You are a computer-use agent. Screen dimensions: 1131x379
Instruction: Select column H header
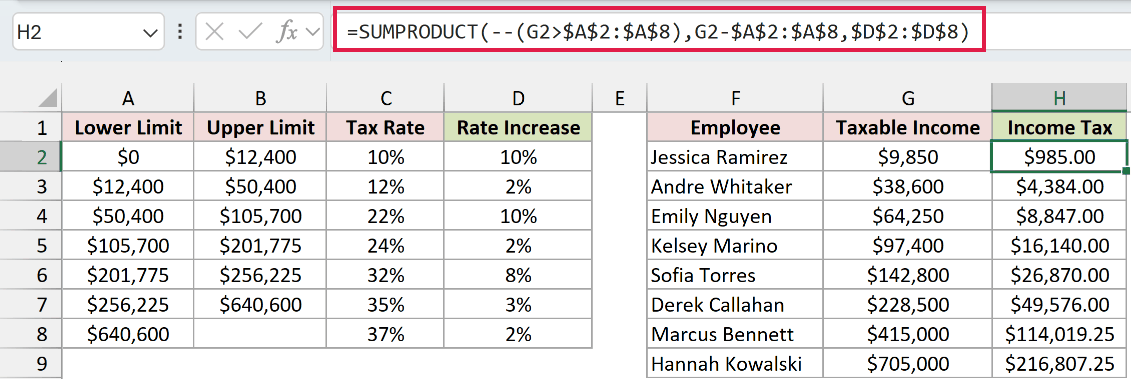click(1059, 98)
